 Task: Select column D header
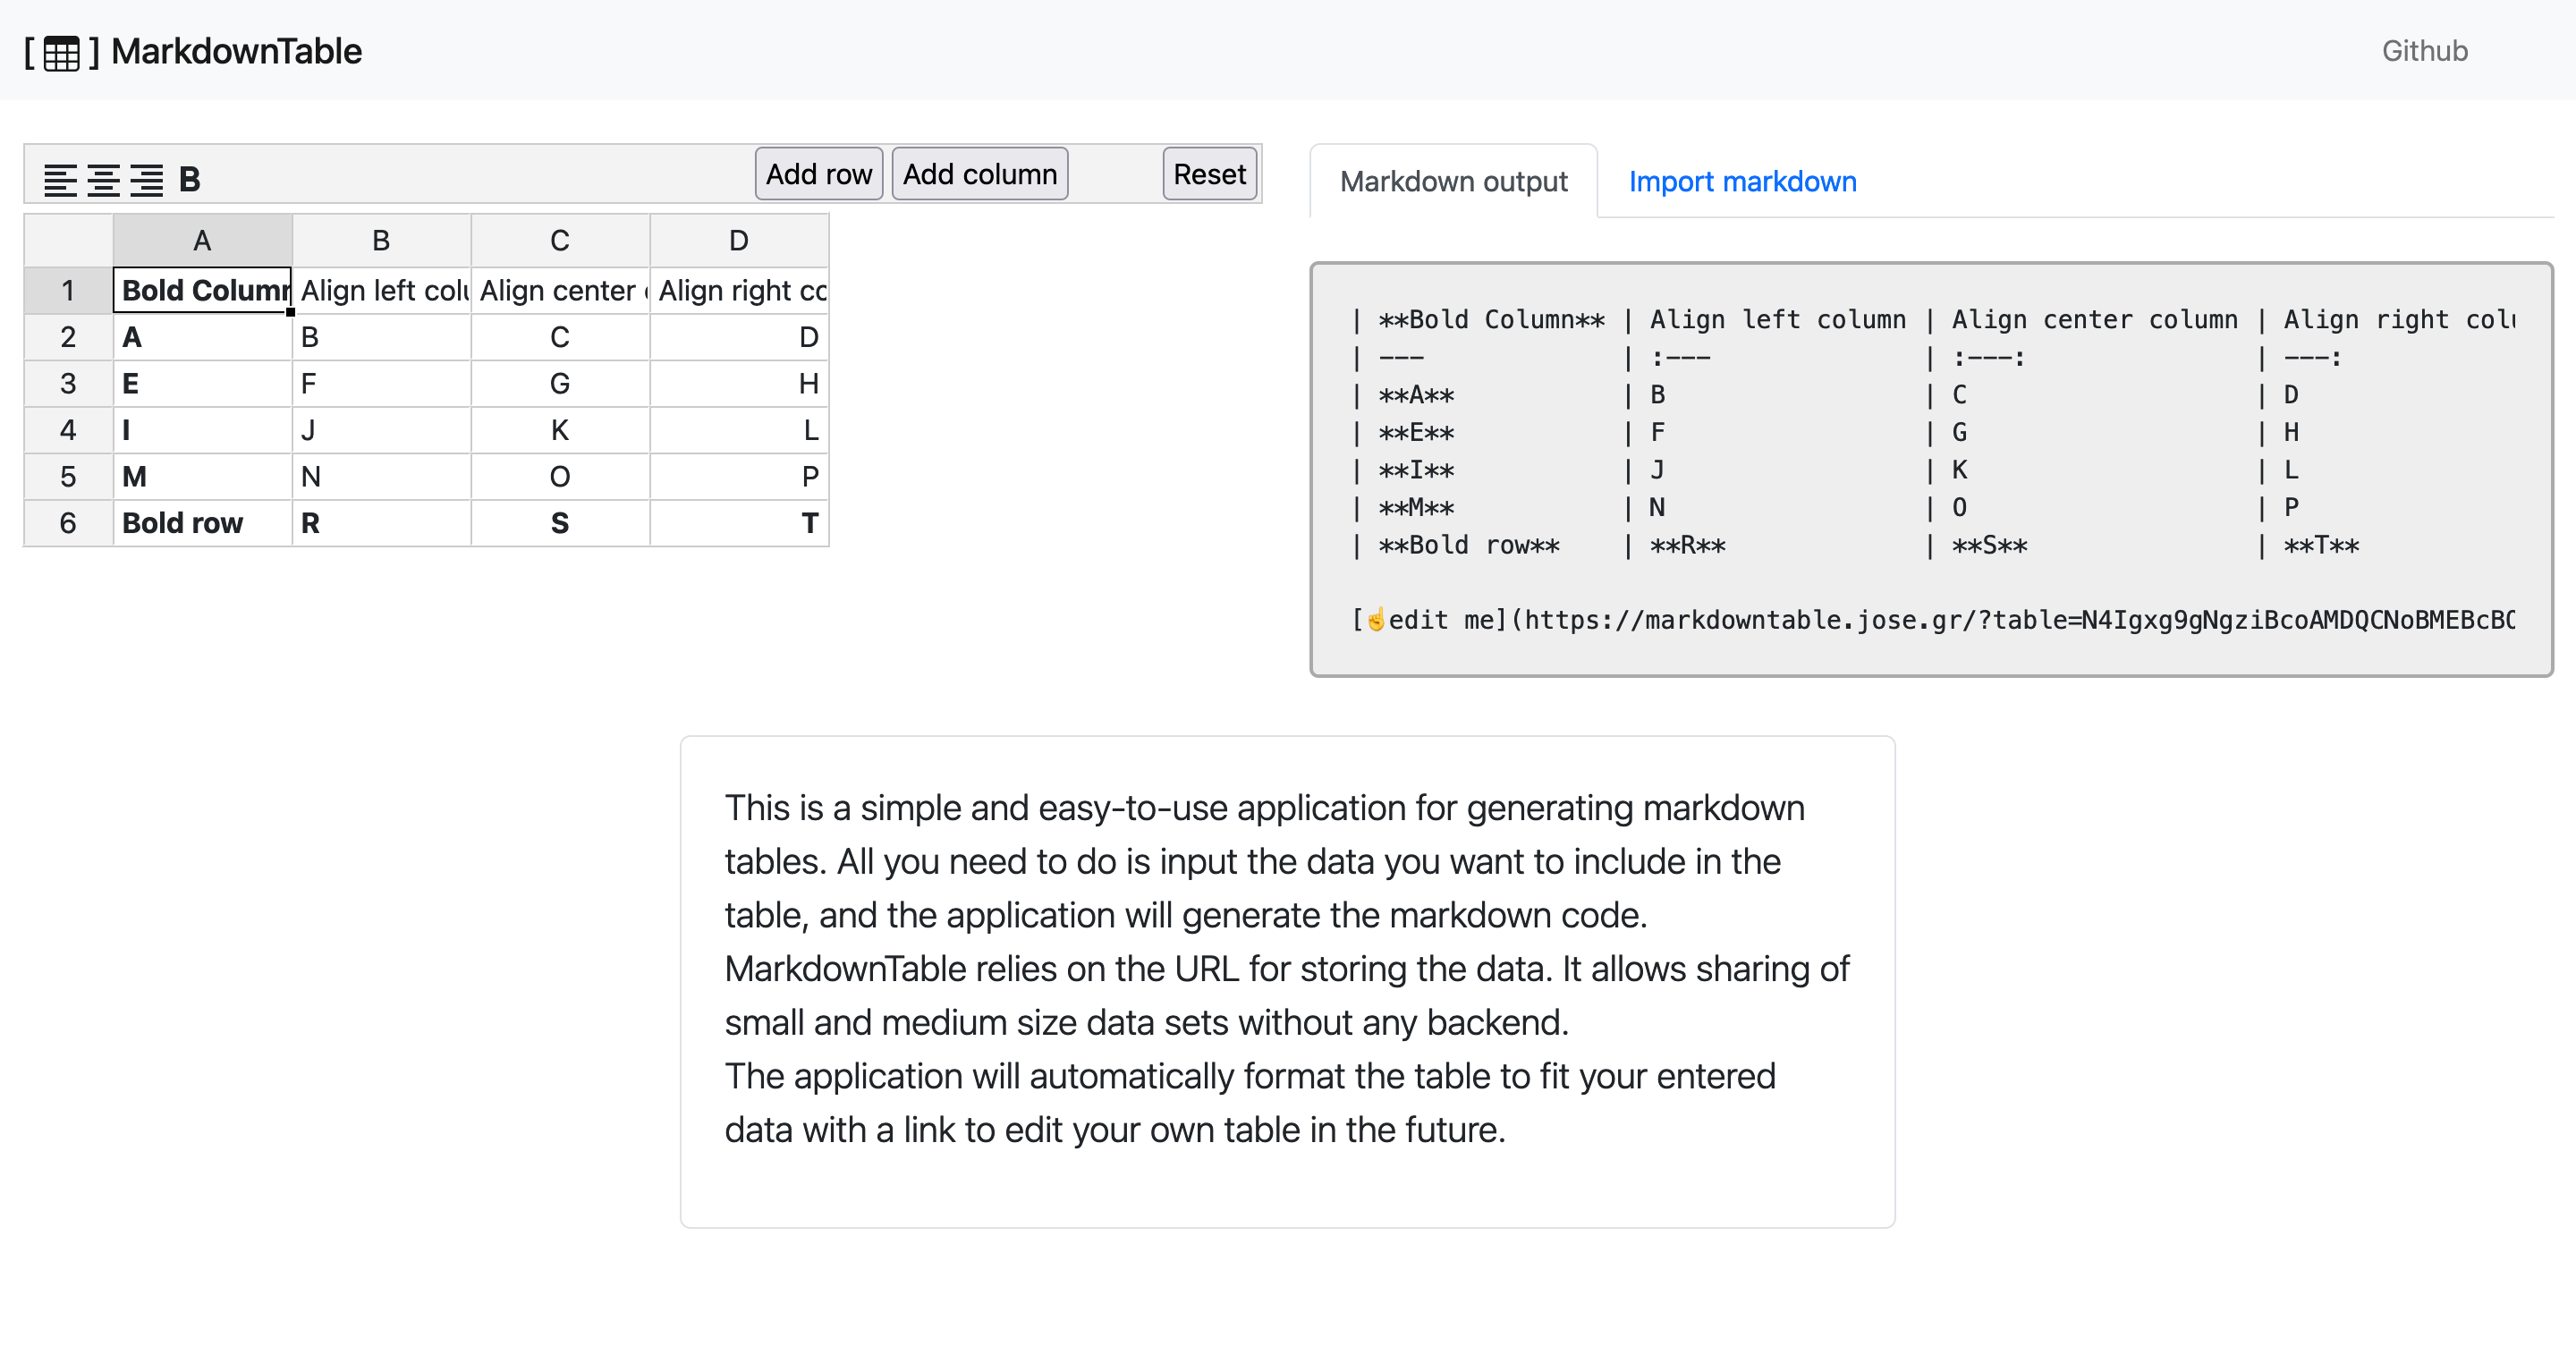point(739,241)
